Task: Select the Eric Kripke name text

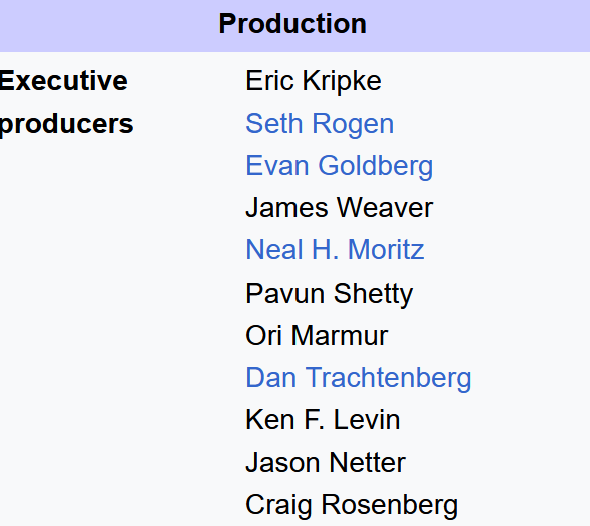Action: [x=313, y=81]
